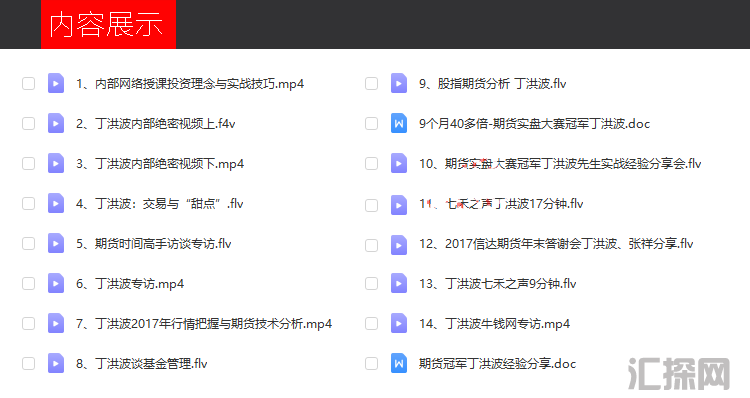Open file name 2、丁洪波内部绝密视频上.f4v
The height and width of the screenshot is (398, 750).
click(155, 124)
